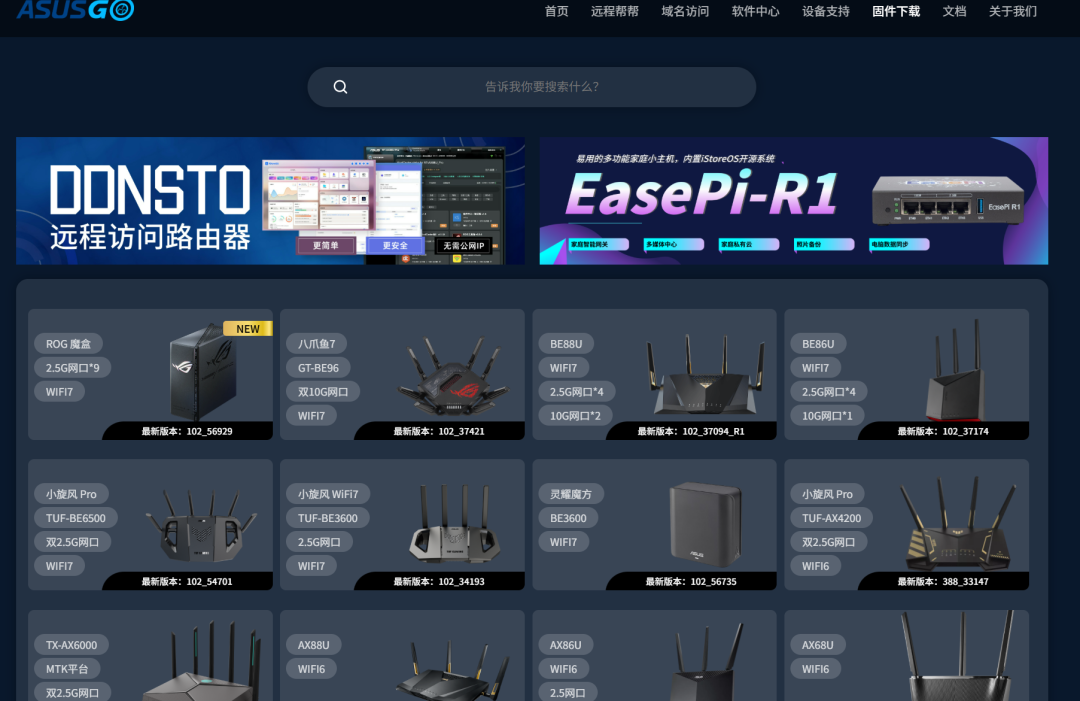Click the 双10G网口 tag
The height and width of the screenshot is (701, 1080).
pyautogui.click(x=323, y=392)
